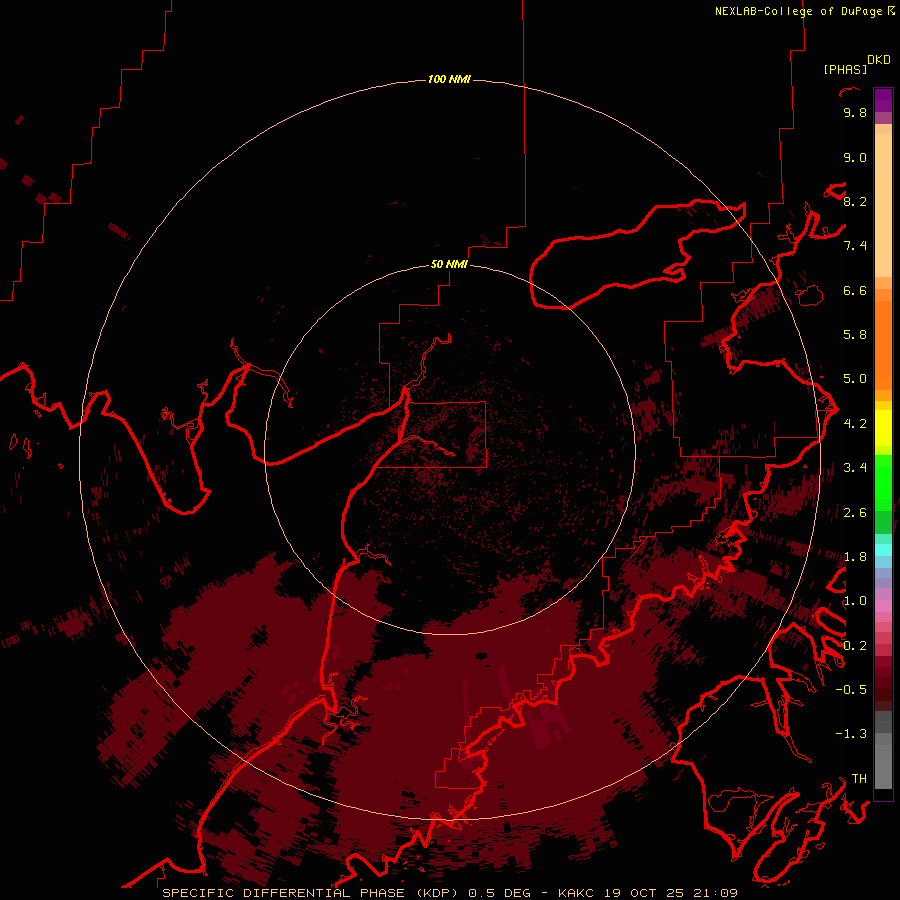Pick the pink segment of the color bar
The image size is (900, 900).
(x=883, y=606)
